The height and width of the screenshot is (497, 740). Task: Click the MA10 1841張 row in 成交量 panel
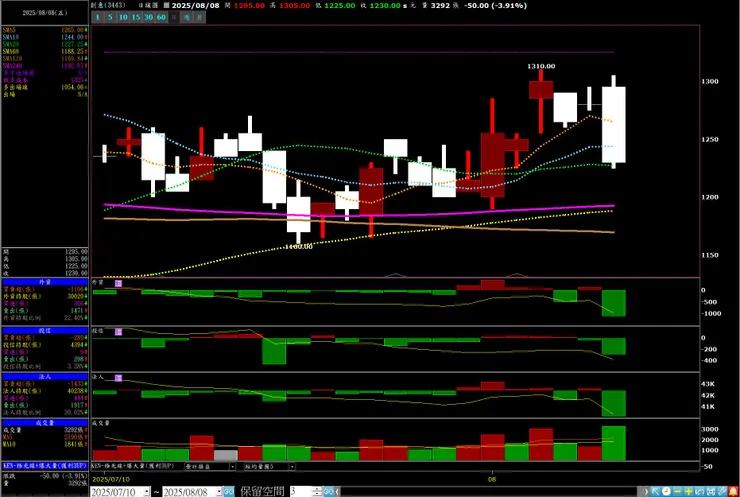[45, 444]
